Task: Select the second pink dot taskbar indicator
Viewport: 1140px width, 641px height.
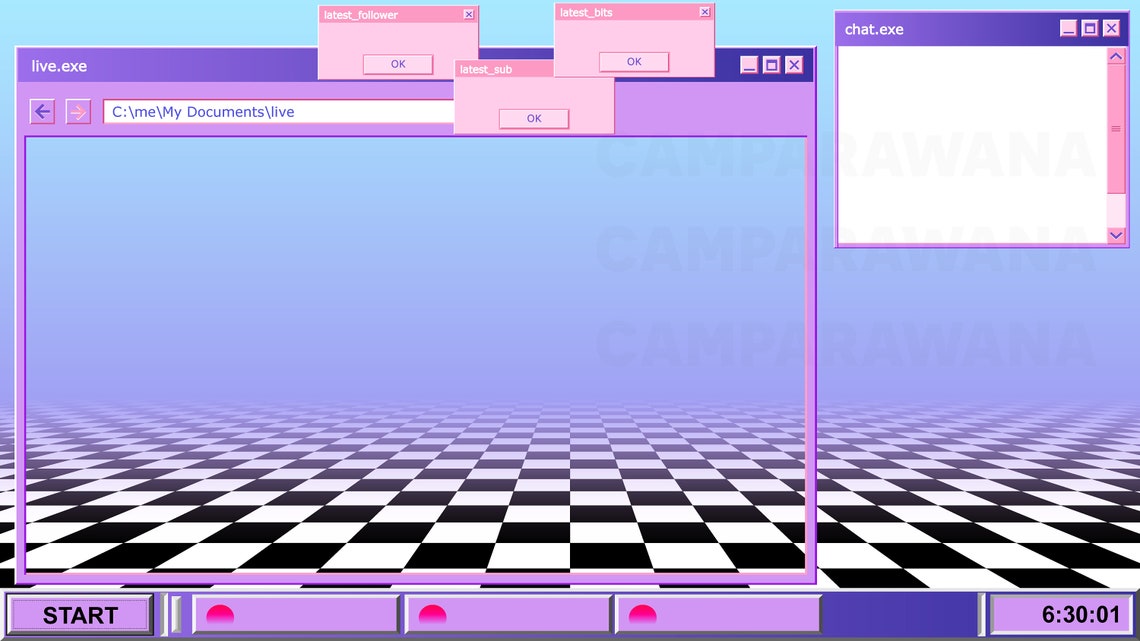Action: [431, 615]
